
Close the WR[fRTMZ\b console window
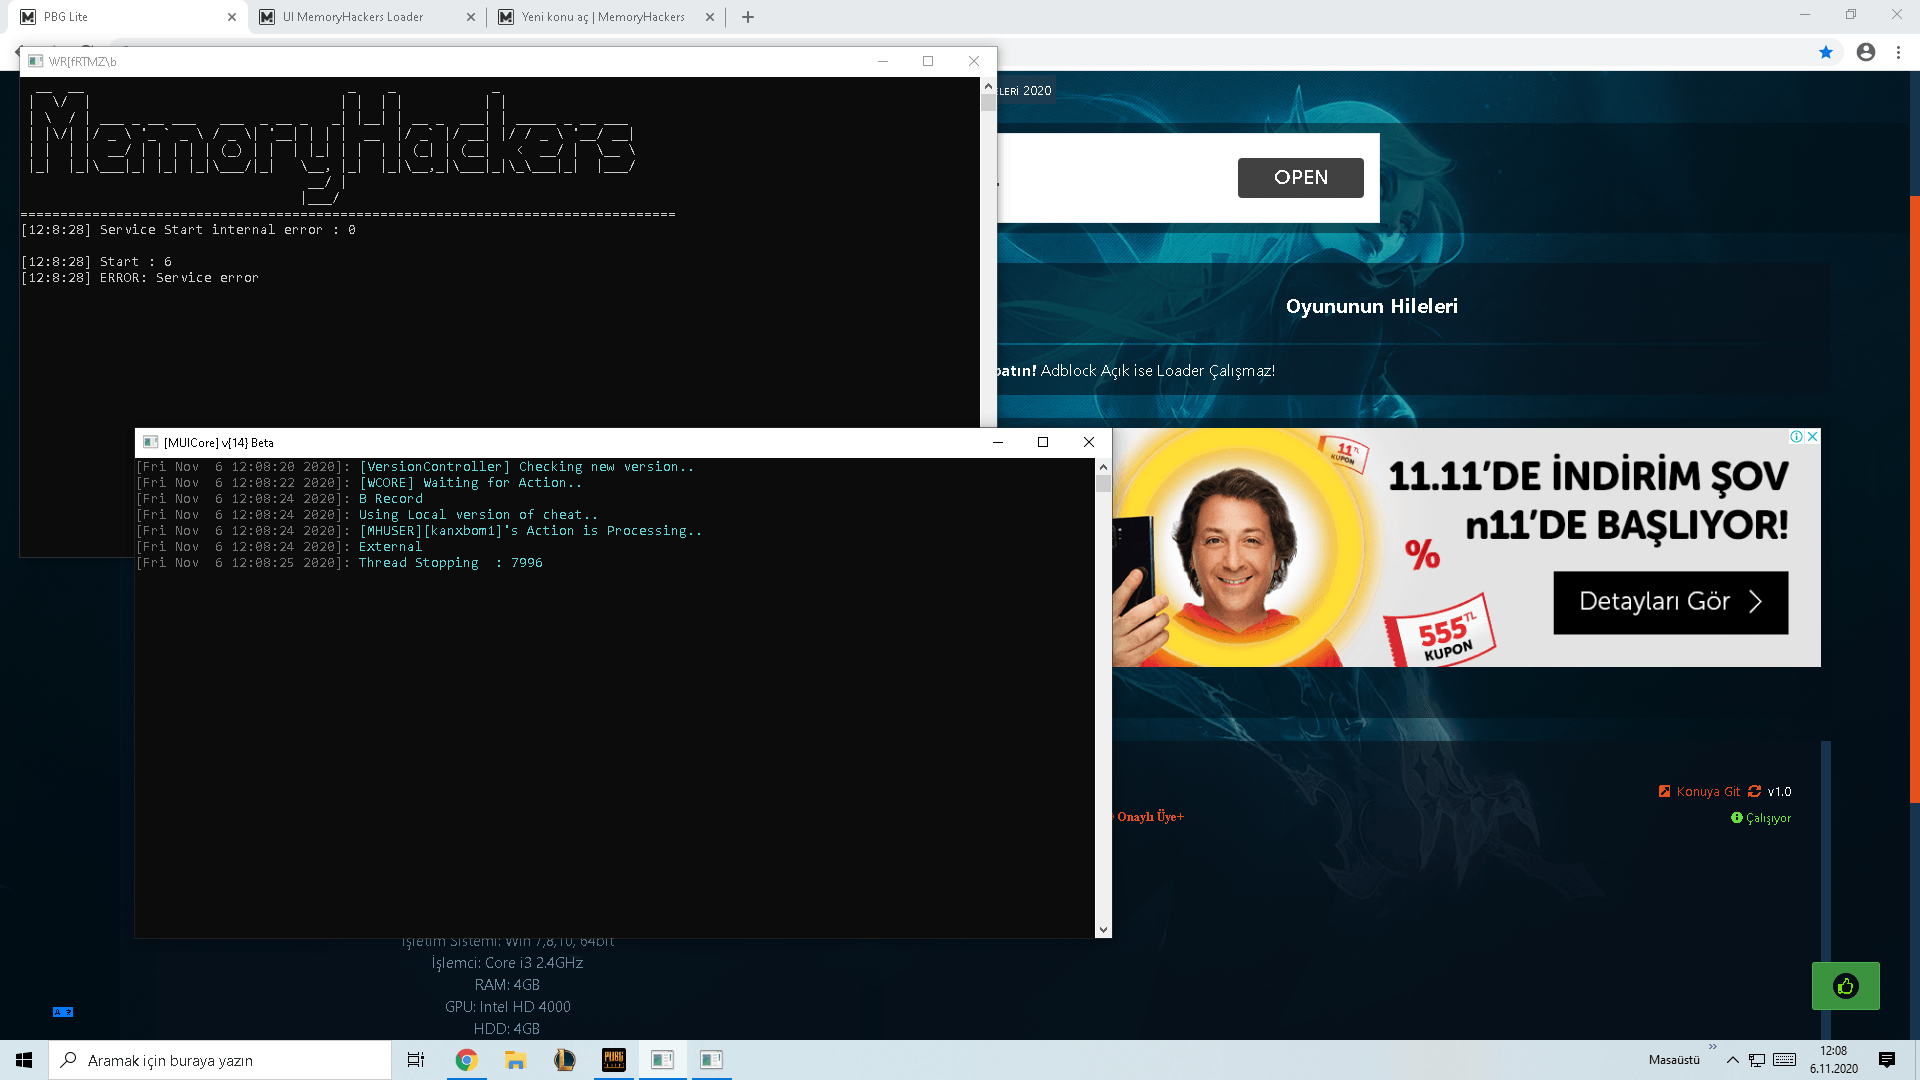click(x=974, y=61)
